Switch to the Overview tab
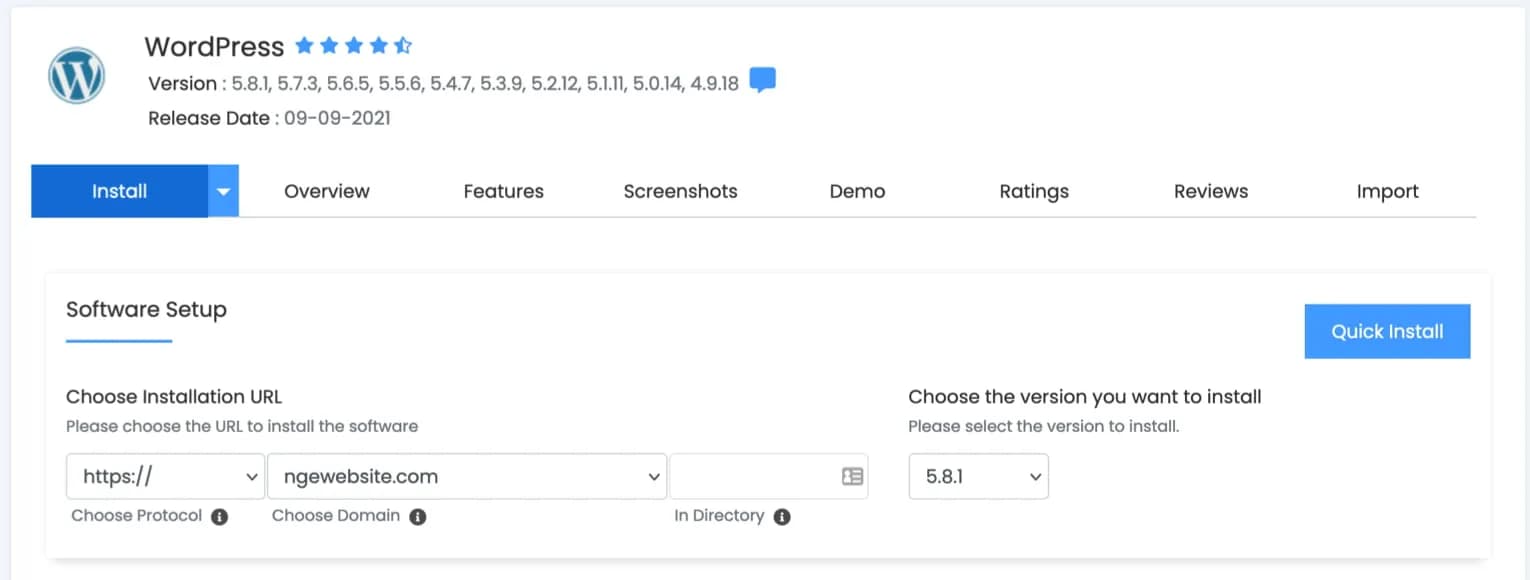 click(x=327, y=191)
